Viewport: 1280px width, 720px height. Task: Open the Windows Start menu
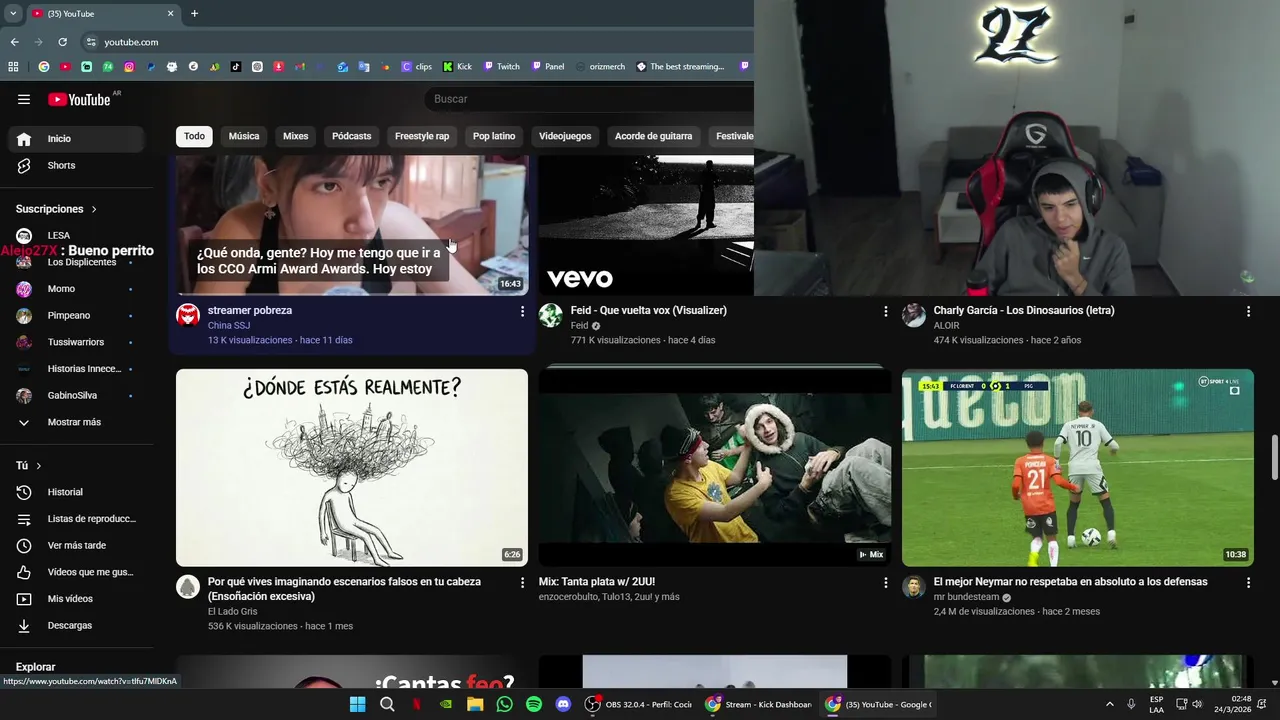(x=357, y=704)
